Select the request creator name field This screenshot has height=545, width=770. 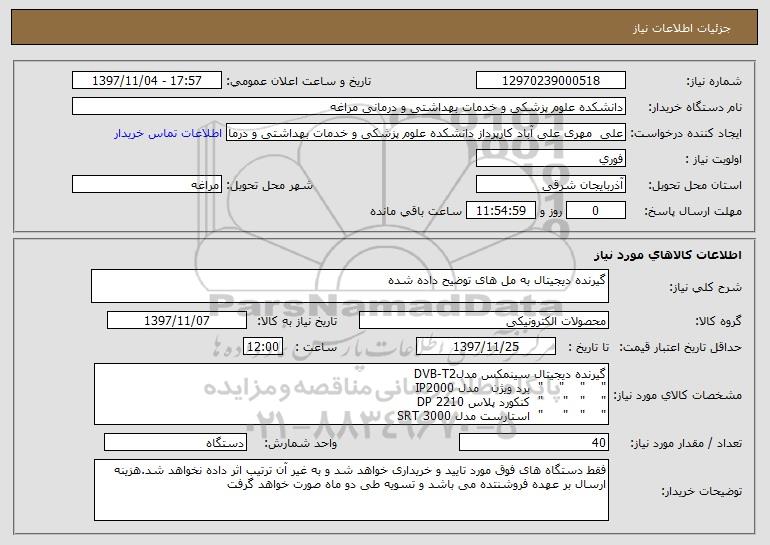[x=426, y=132]
